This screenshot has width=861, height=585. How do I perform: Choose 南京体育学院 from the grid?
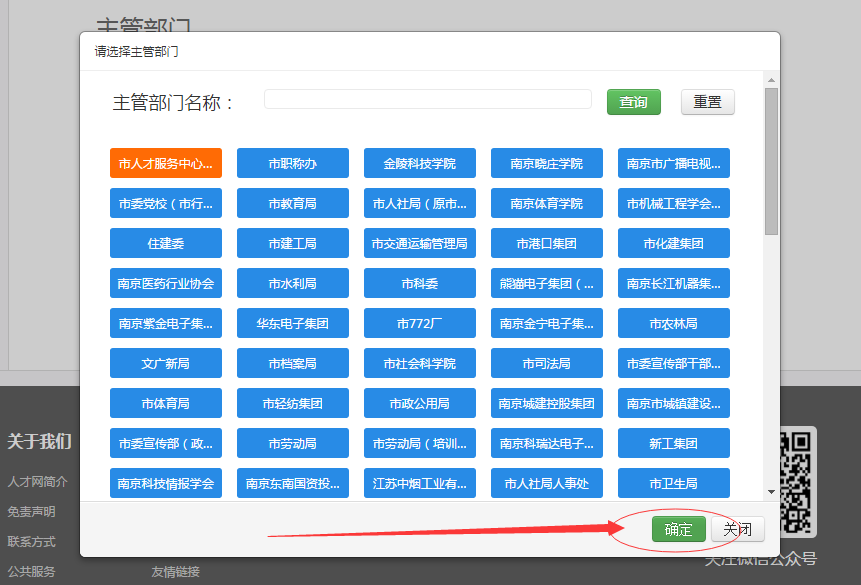(x=546, y=203)
